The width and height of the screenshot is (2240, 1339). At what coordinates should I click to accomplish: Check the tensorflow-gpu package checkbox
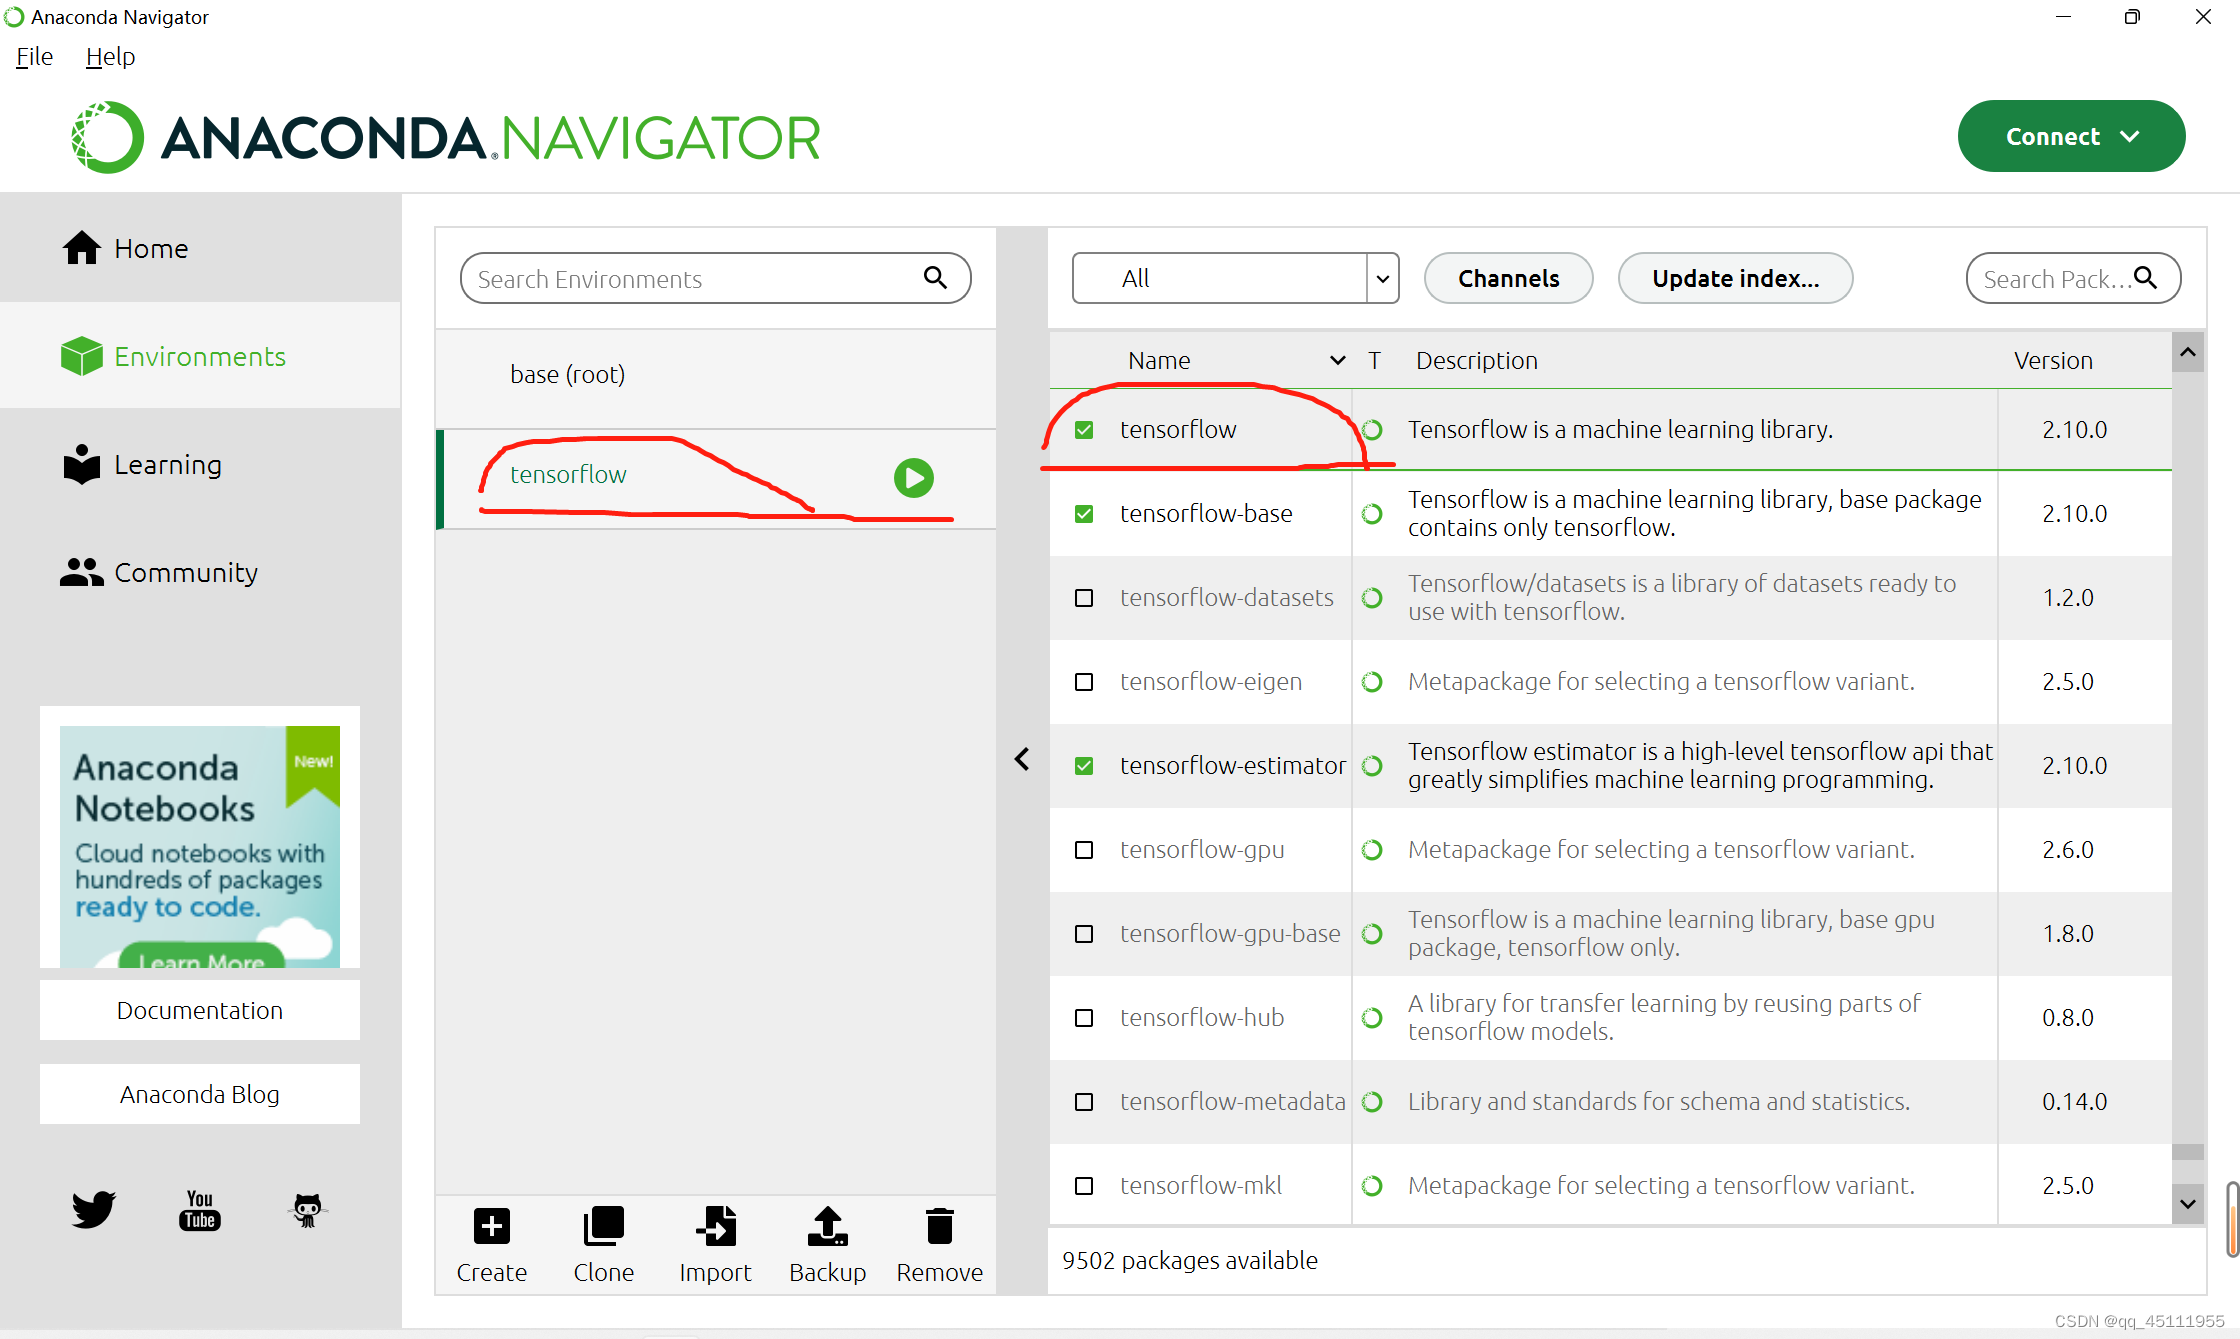coord(1084,850)
